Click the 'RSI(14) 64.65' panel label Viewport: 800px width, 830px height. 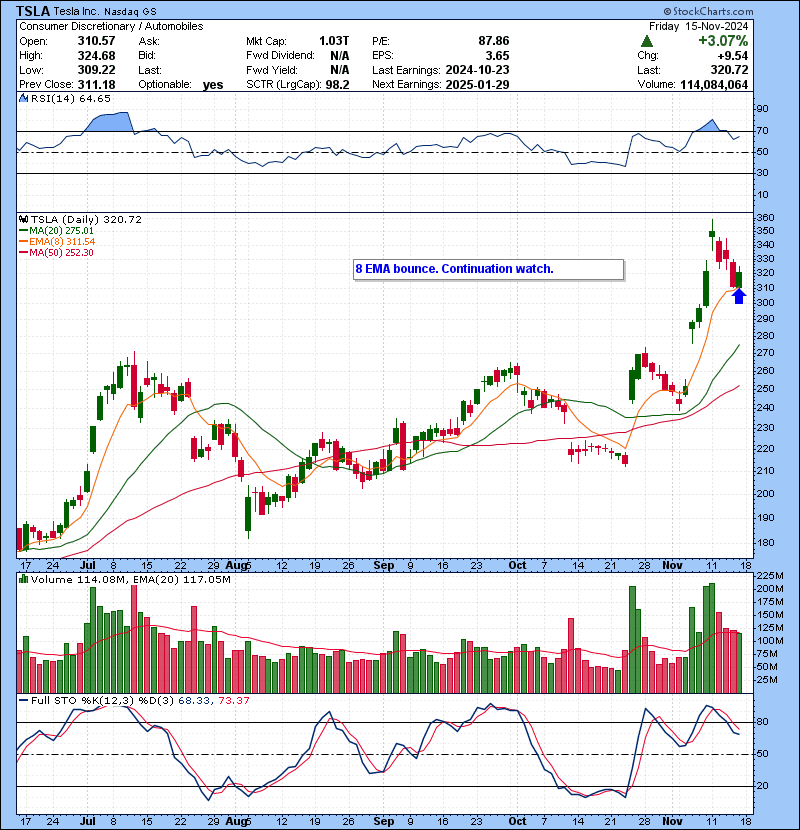[x=70, y=98]
